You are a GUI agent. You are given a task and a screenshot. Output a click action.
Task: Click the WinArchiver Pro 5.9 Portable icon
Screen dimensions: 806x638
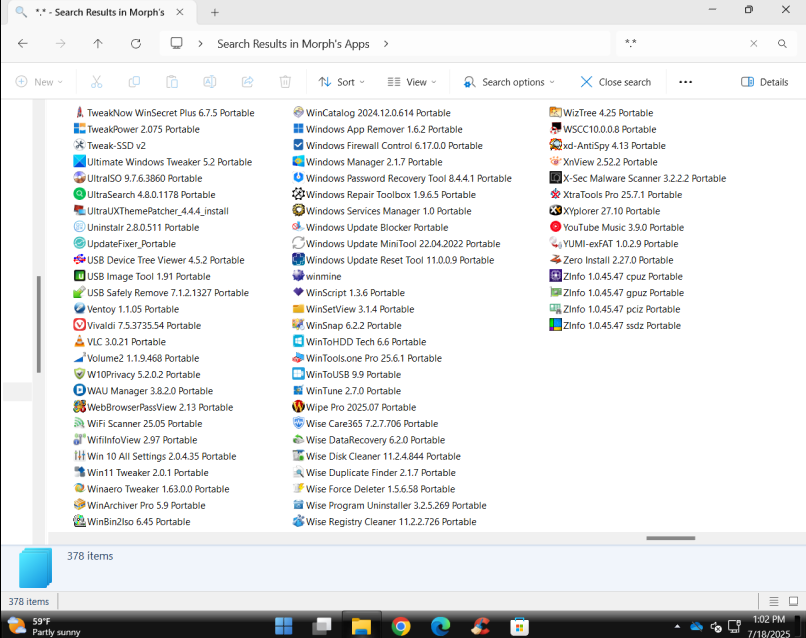79,505
